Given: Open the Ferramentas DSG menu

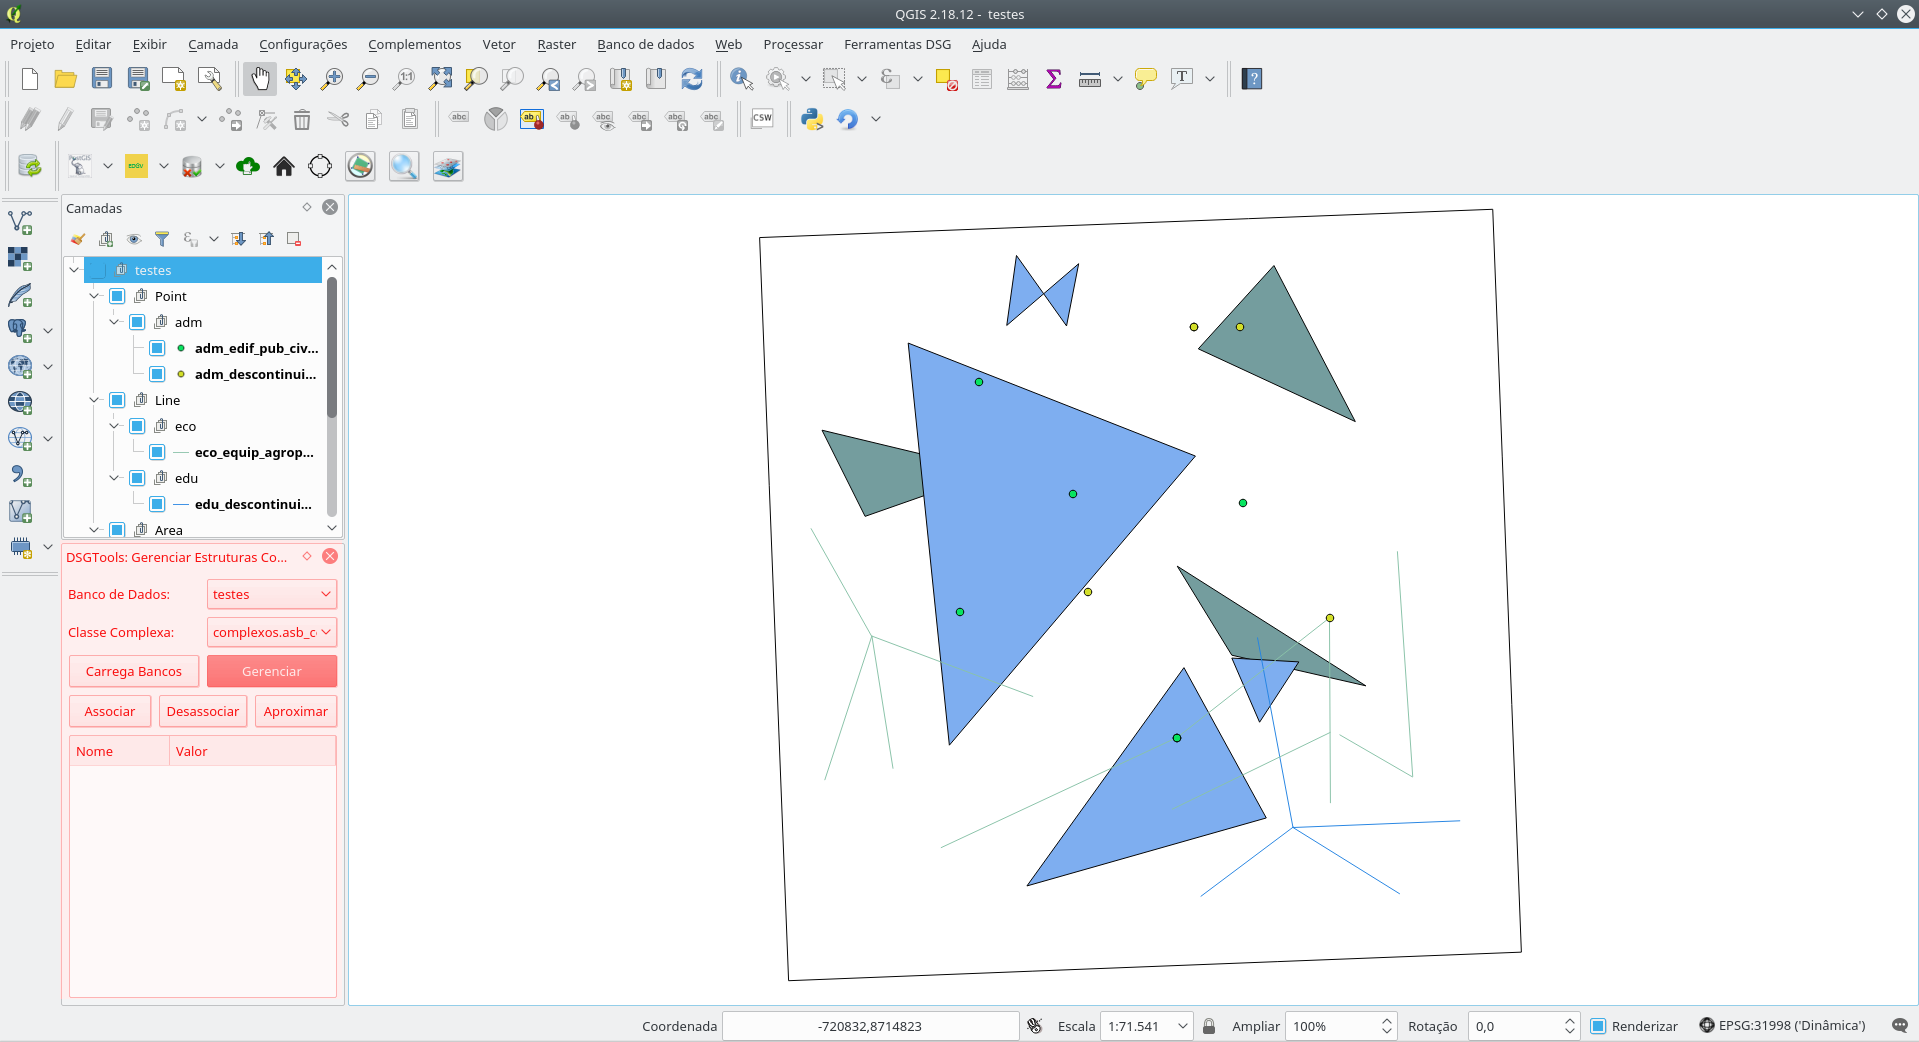Looking at the screenshot, I should 898,44.
